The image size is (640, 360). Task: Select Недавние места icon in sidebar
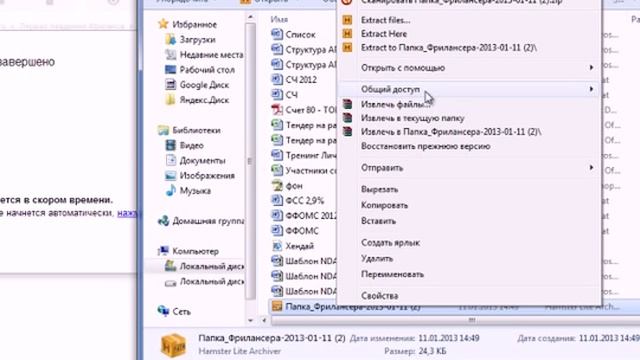pos(170,55)
